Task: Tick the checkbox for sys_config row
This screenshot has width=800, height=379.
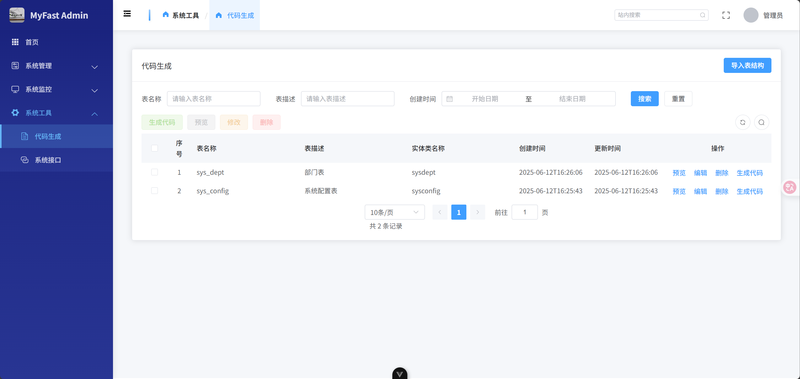Action: (155, 191)
